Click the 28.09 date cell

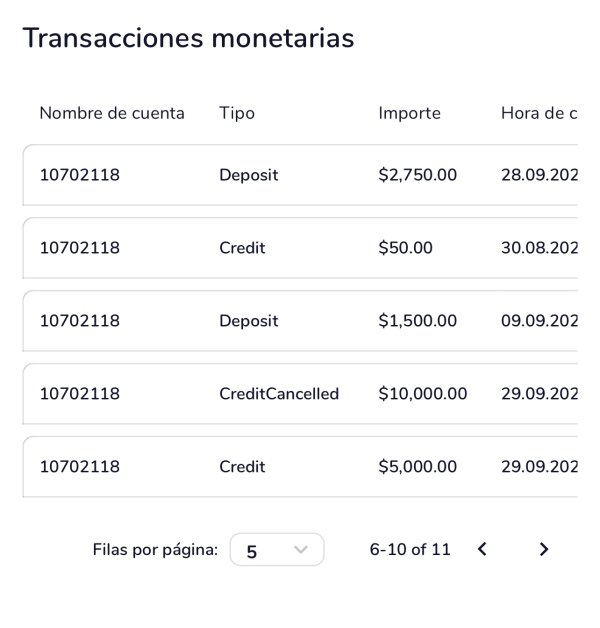click(539, 175)
